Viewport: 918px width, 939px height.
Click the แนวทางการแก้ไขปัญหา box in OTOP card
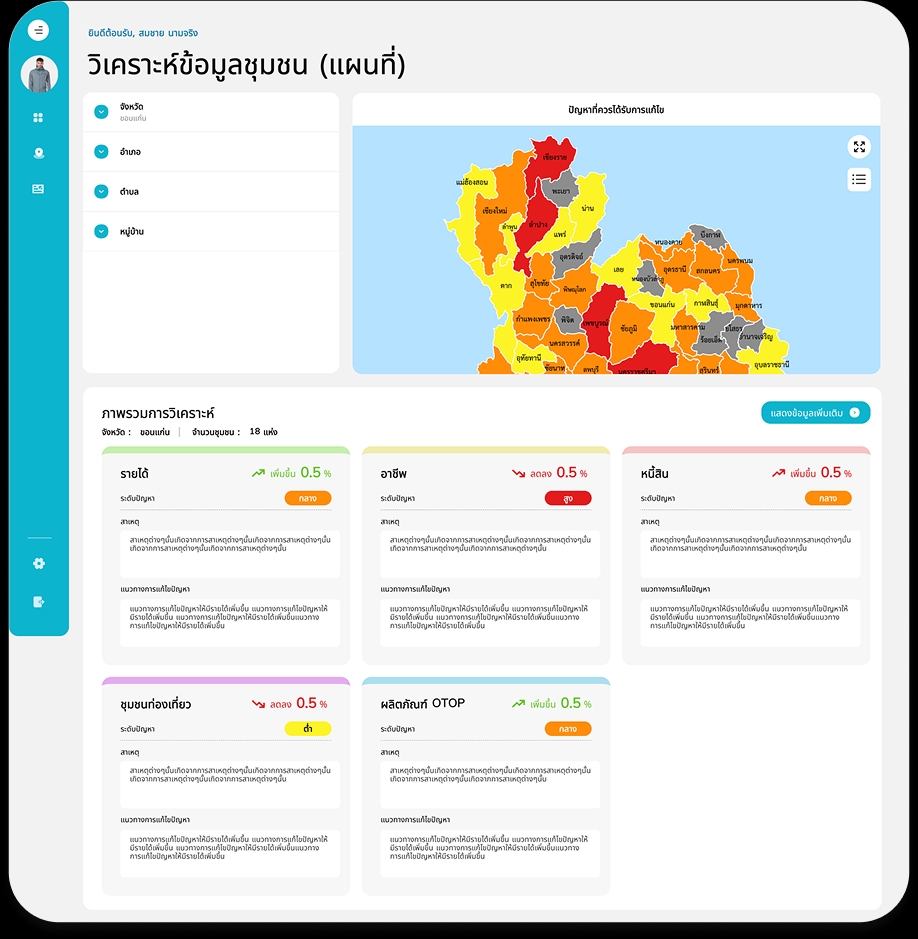click(490, 853)
